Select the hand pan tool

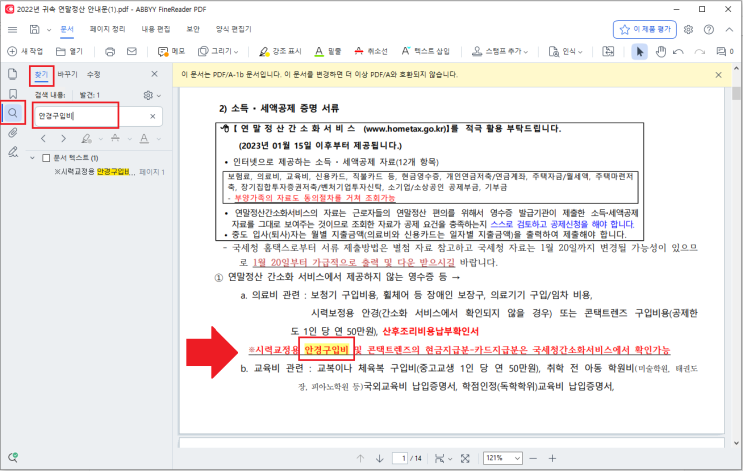pos(661,51)
